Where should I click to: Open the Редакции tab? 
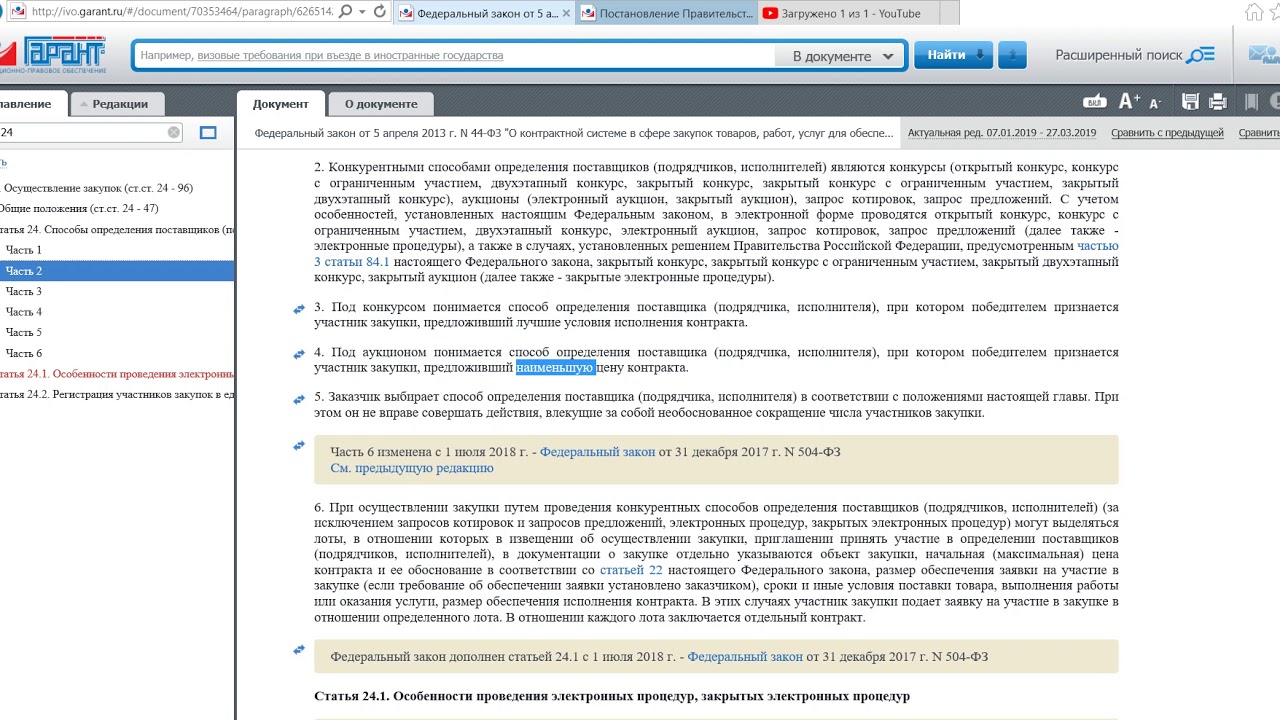click(x=119, y=103)
